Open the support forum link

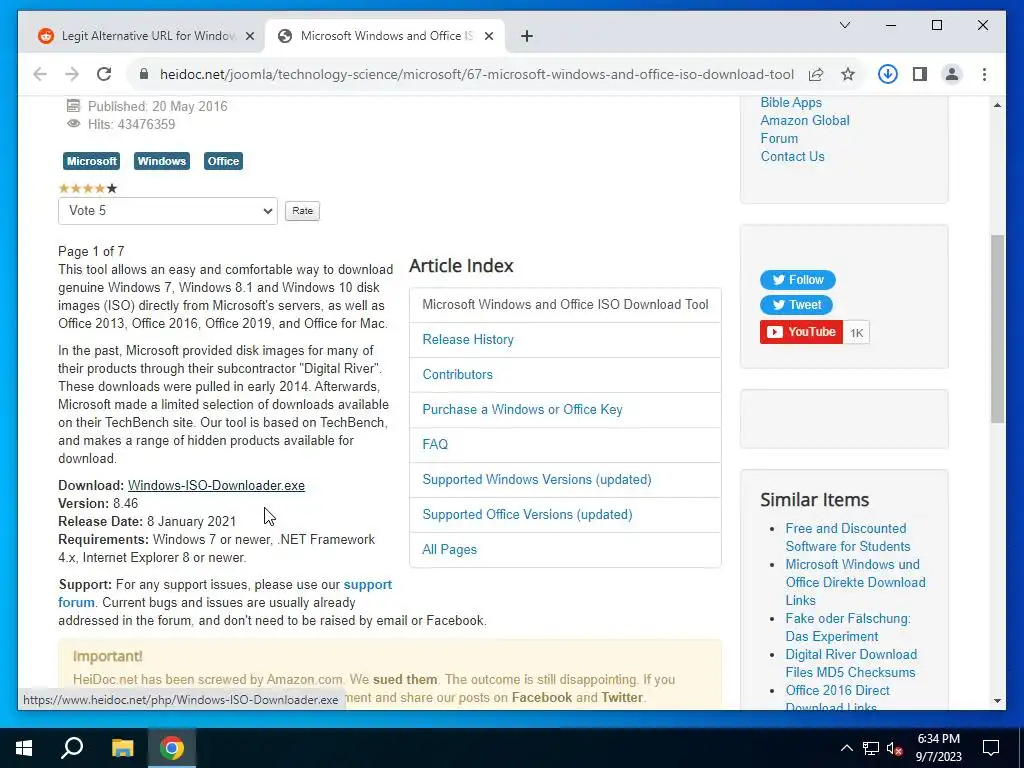tap(368, 584)
